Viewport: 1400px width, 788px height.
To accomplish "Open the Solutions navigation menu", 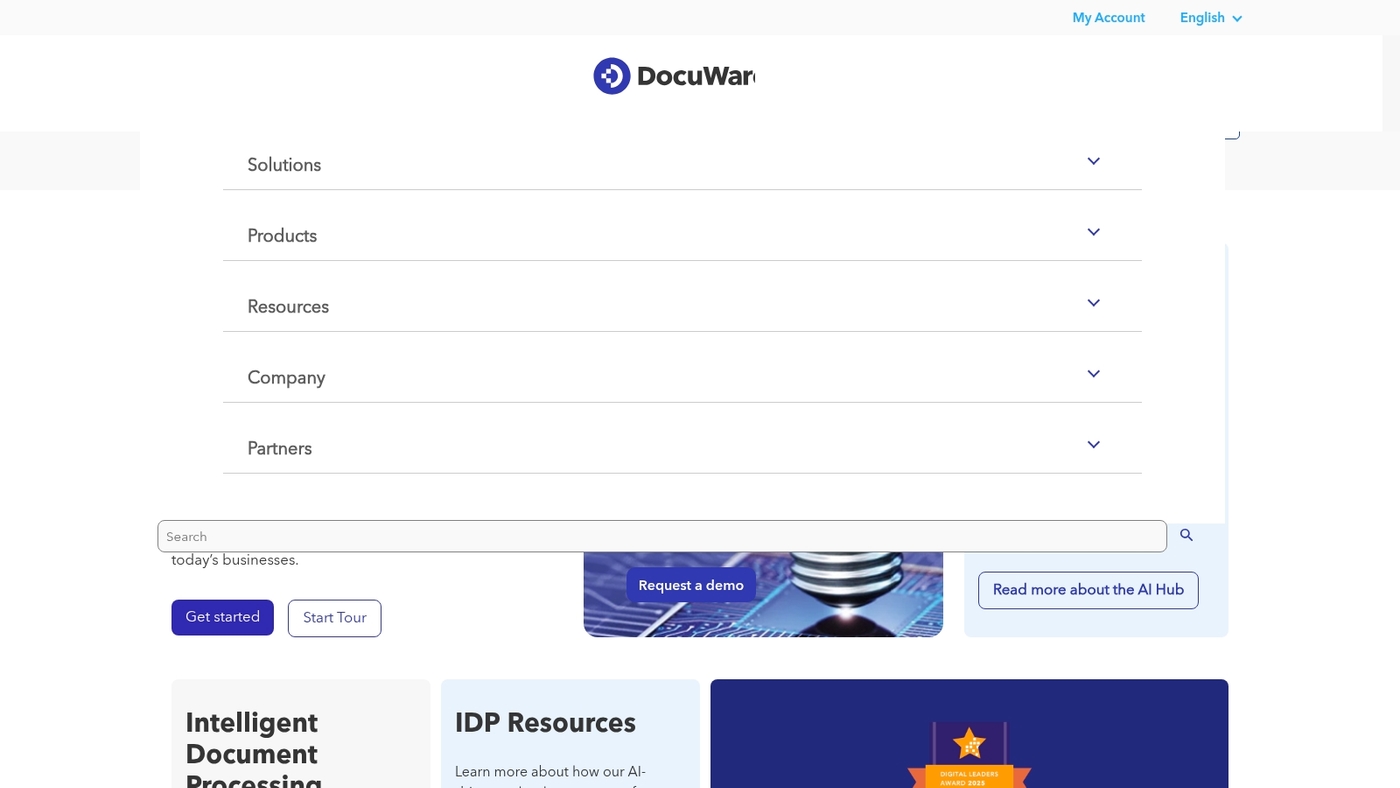I will [x=284, y=165].
